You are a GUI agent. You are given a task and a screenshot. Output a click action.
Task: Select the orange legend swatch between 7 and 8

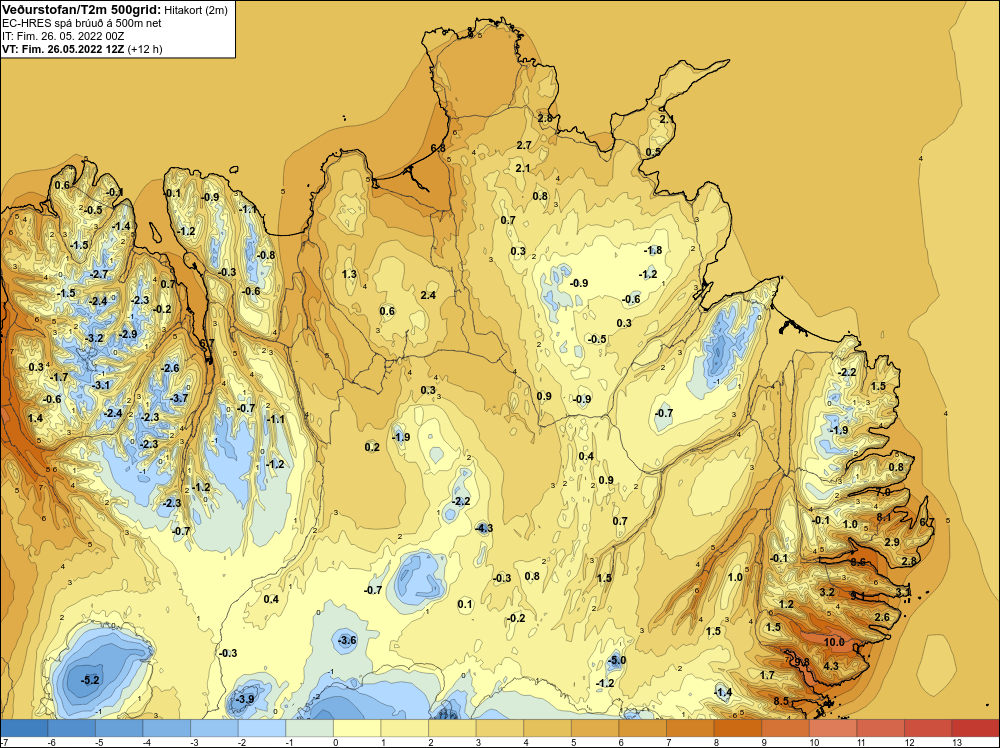[690, 728]
